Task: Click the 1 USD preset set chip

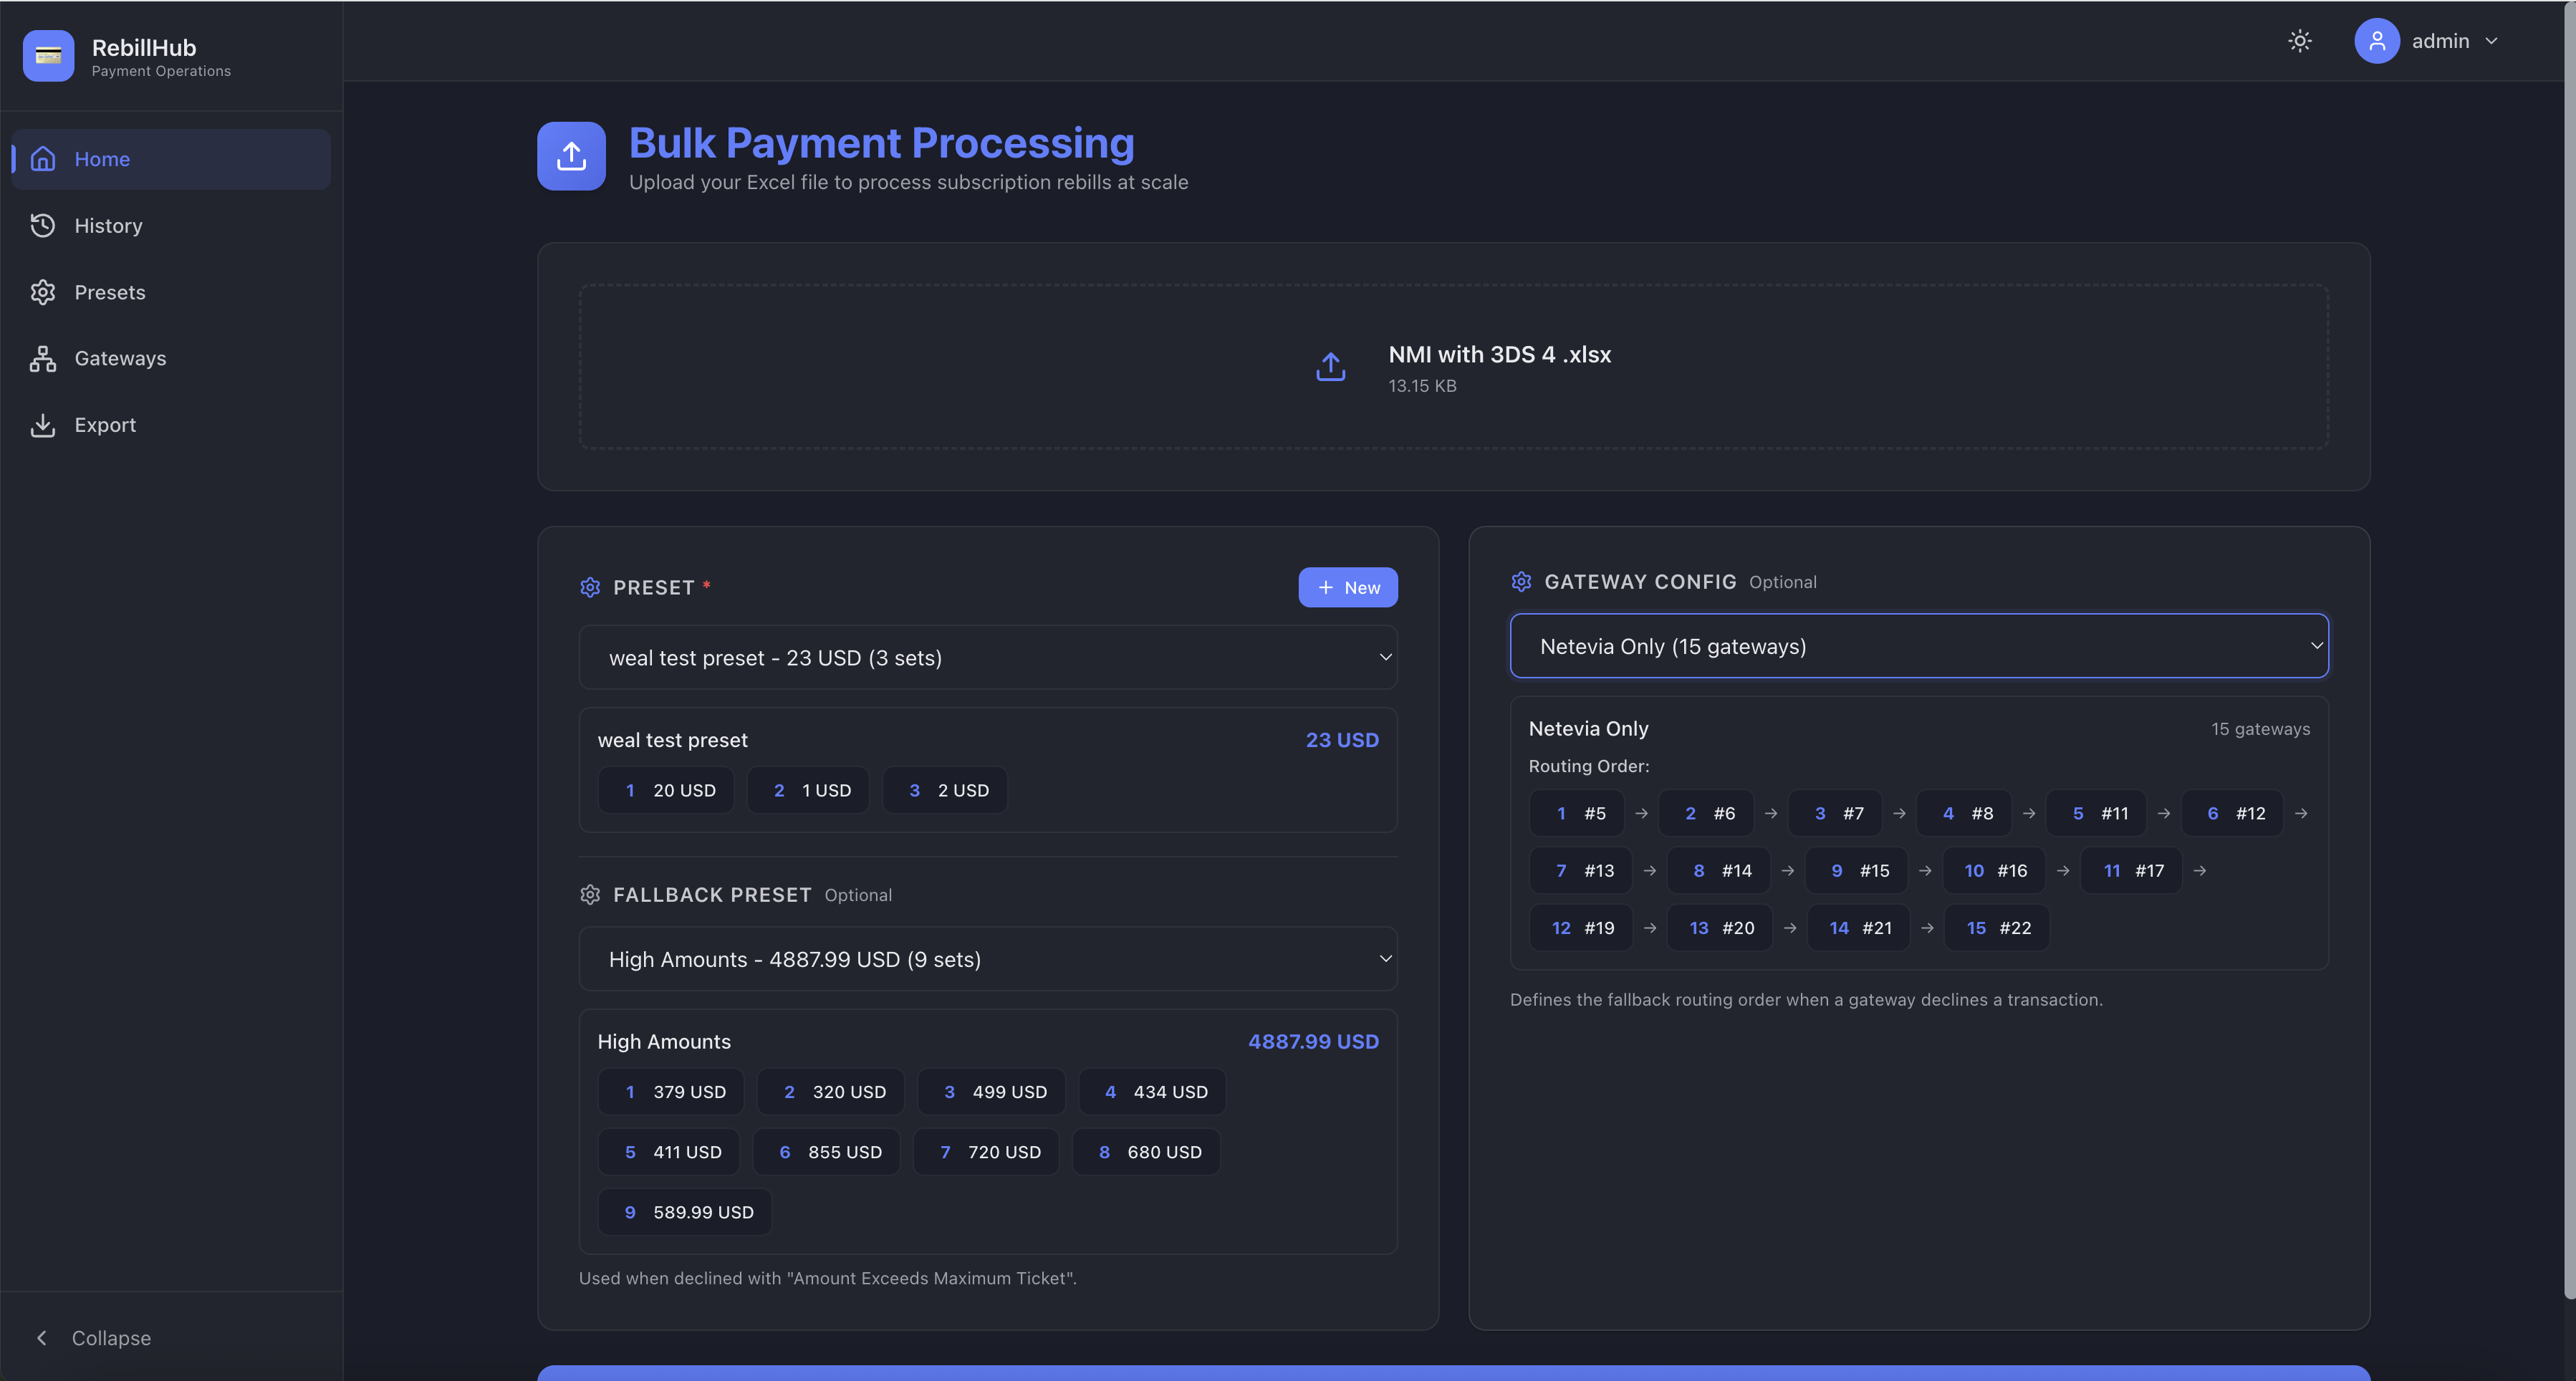Action: click(x=808, y=790)
